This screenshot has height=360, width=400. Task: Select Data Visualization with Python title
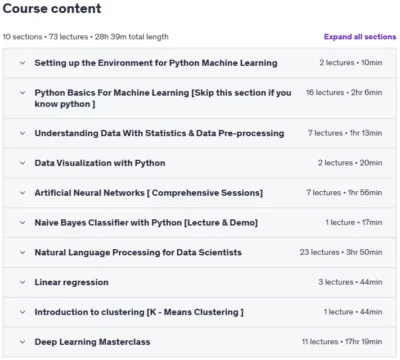[100, 163]
